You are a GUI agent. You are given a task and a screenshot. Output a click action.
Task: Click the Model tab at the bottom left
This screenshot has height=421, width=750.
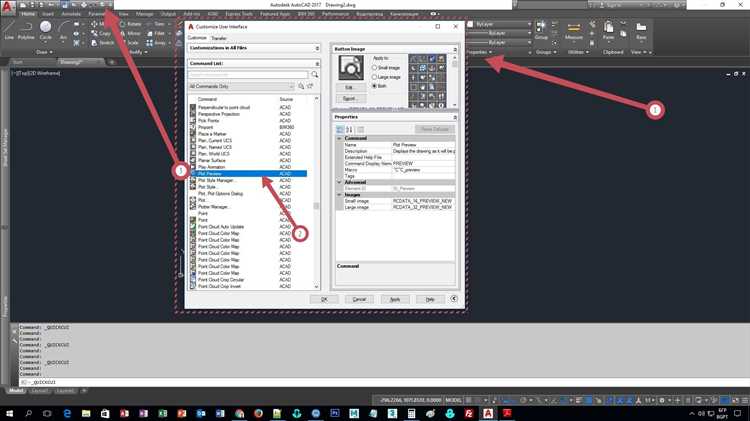[16, 391]
